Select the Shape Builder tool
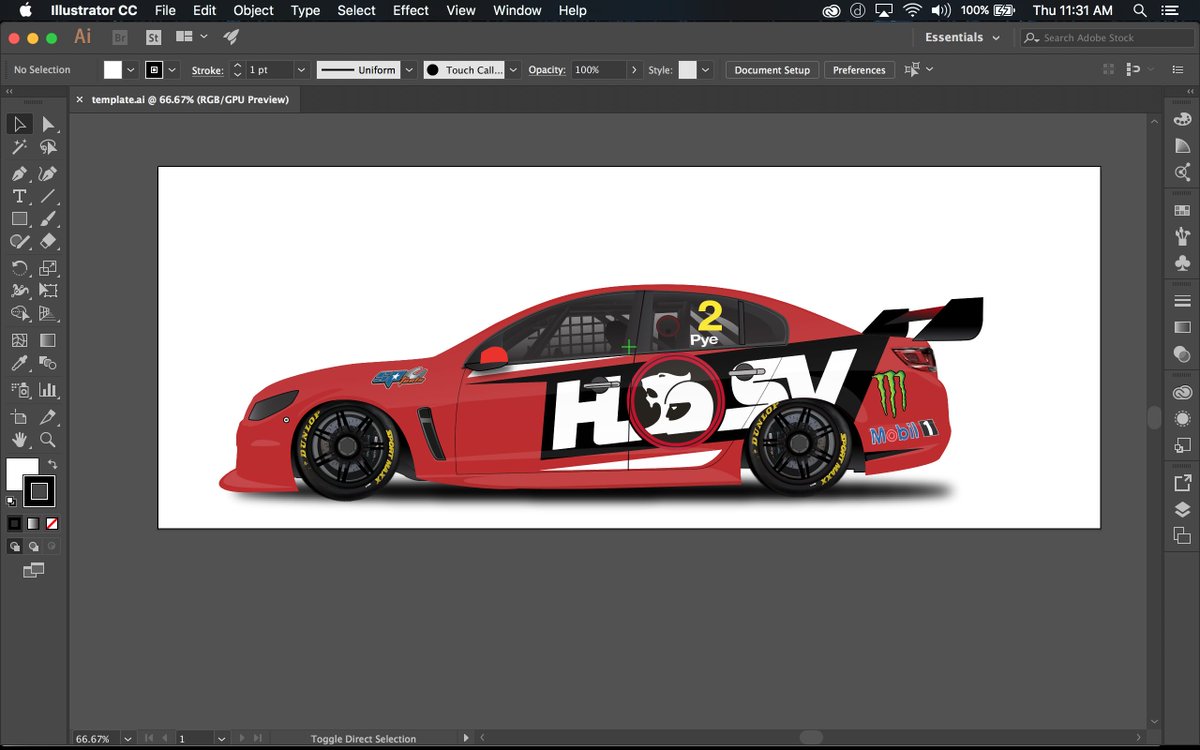The height and width of the screenshot is (750, 1200). [x=19, y=314]
